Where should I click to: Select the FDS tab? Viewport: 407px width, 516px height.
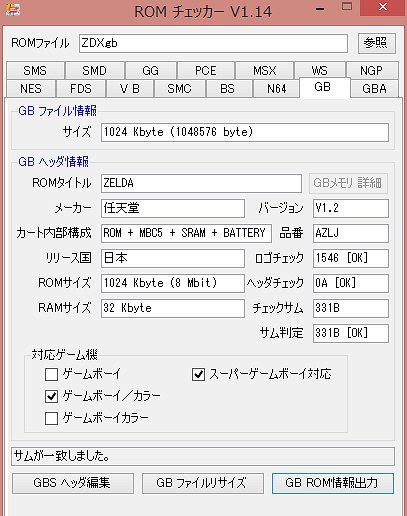coord(81,89)
